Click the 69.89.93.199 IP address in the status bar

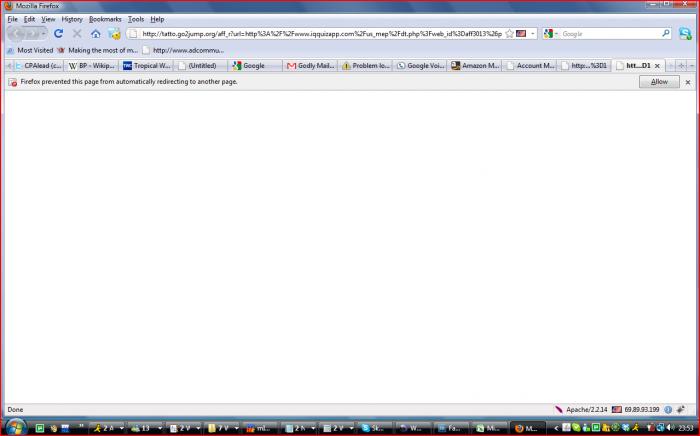click(642, 409)
